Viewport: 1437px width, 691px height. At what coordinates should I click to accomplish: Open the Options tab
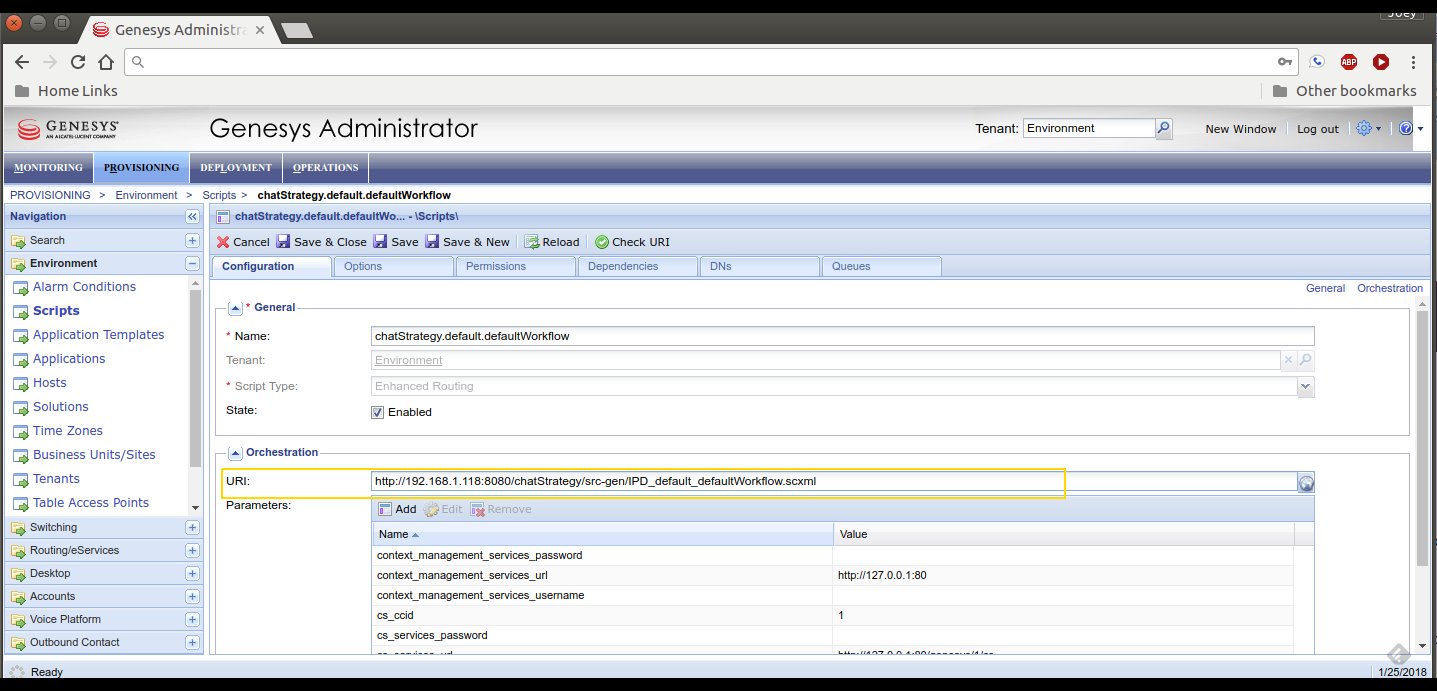pyautogui.click(x=393, y=266)
